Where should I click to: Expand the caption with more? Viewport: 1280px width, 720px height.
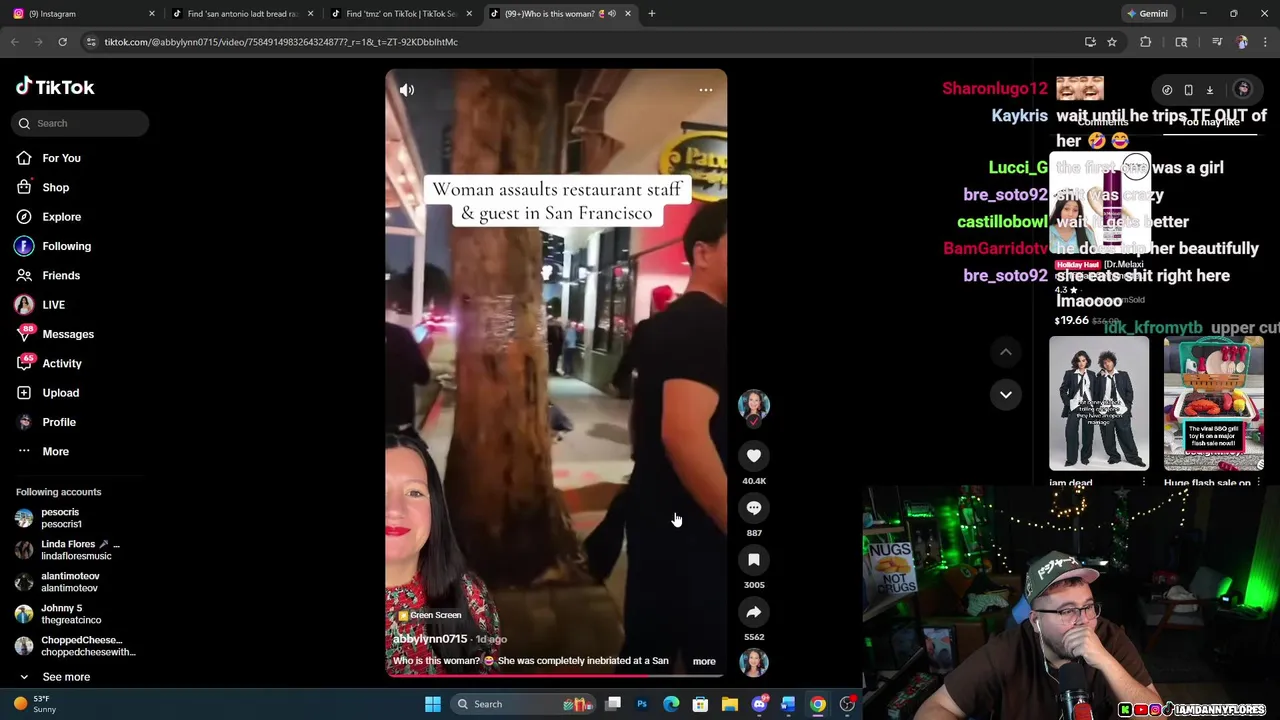coord(704,661)
